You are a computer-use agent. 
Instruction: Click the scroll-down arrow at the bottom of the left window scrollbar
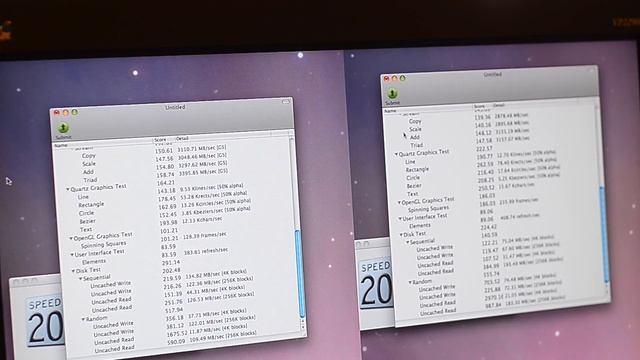tap(303, 327)
